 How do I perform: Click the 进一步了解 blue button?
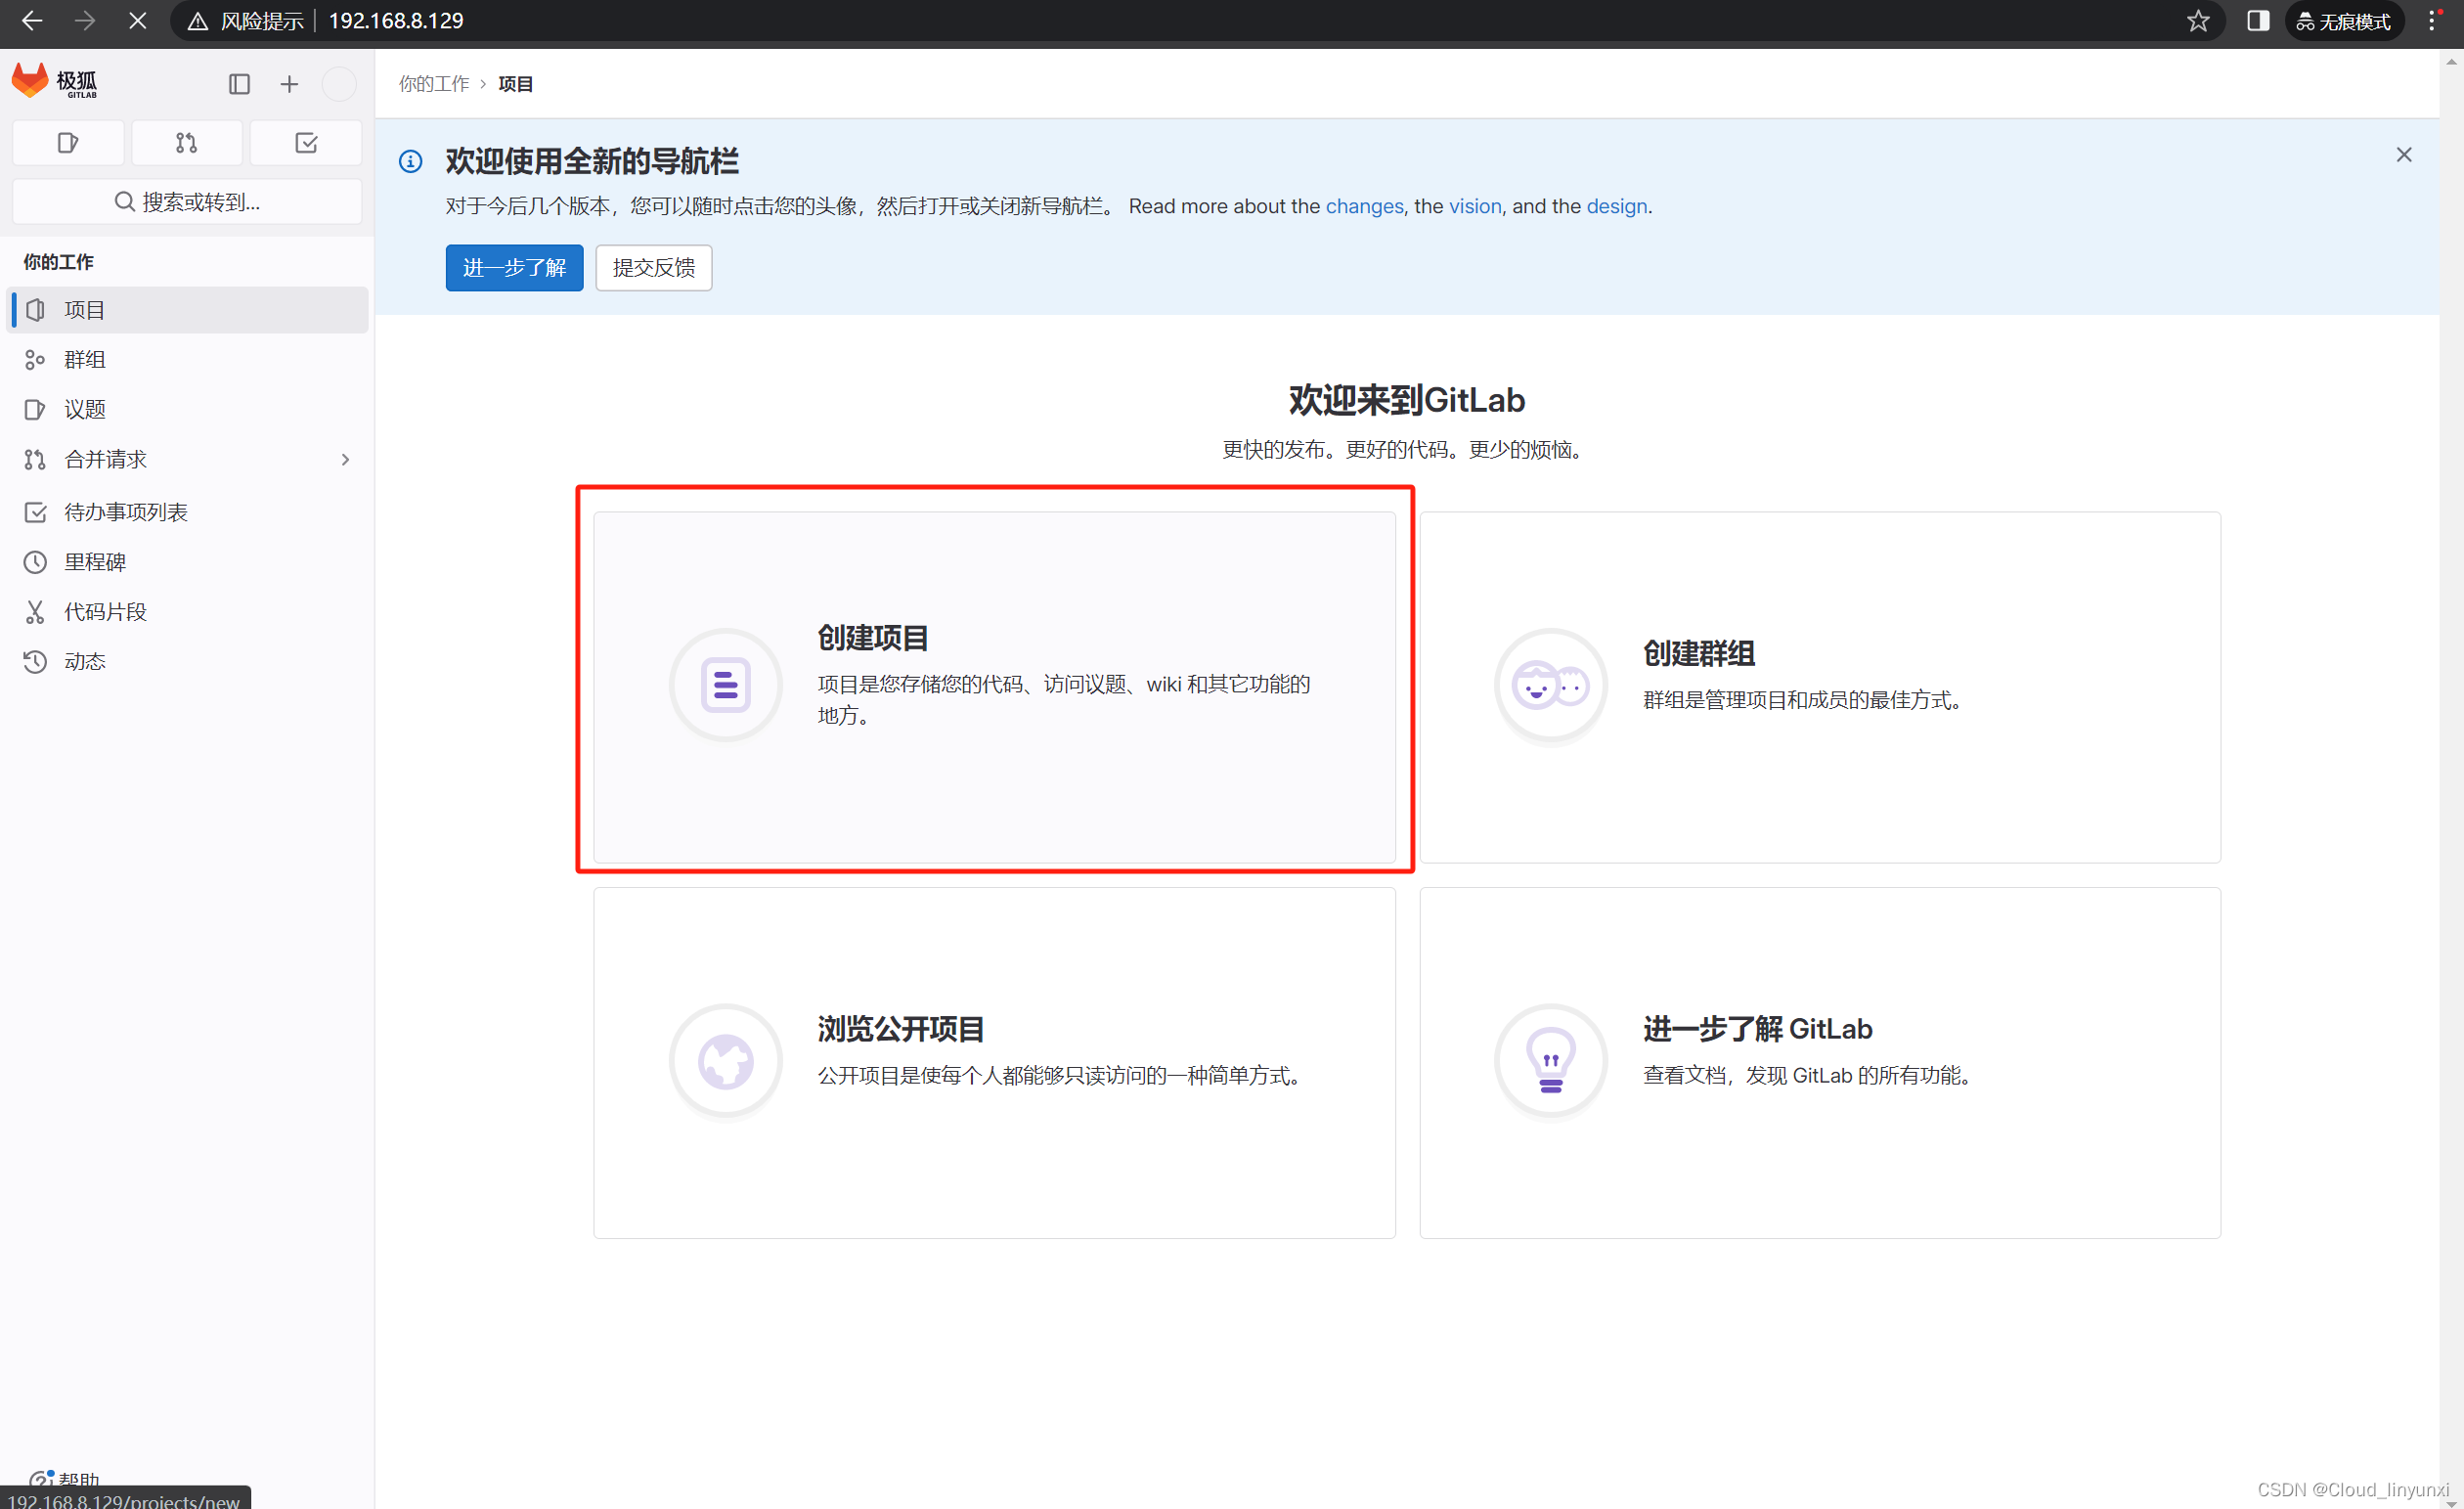[514, 268]
